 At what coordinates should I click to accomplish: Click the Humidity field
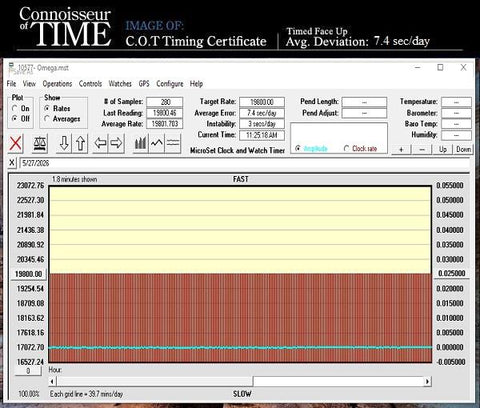point(456,135)
